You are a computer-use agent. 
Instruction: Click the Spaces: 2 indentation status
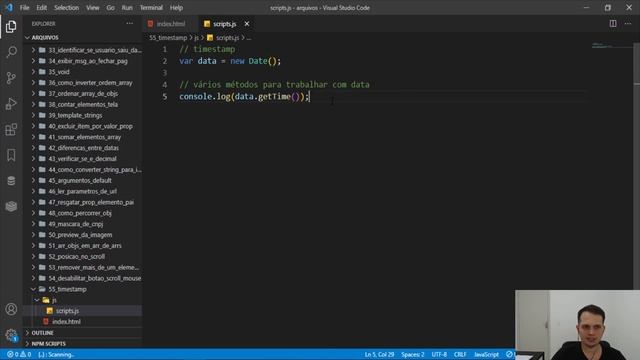[x=413, y=354]
